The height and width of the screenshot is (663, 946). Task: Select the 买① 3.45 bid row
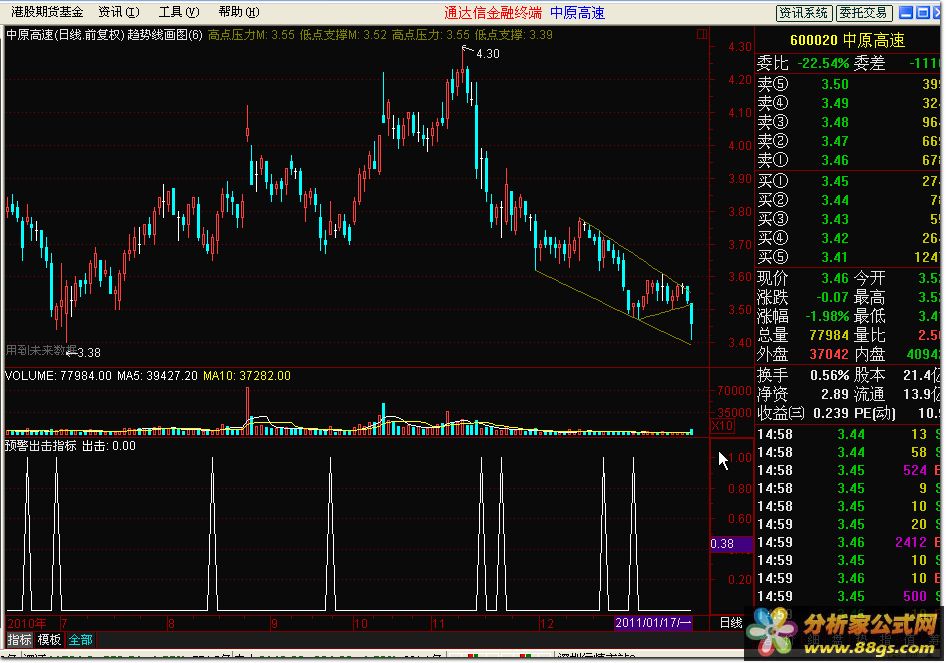847,181
